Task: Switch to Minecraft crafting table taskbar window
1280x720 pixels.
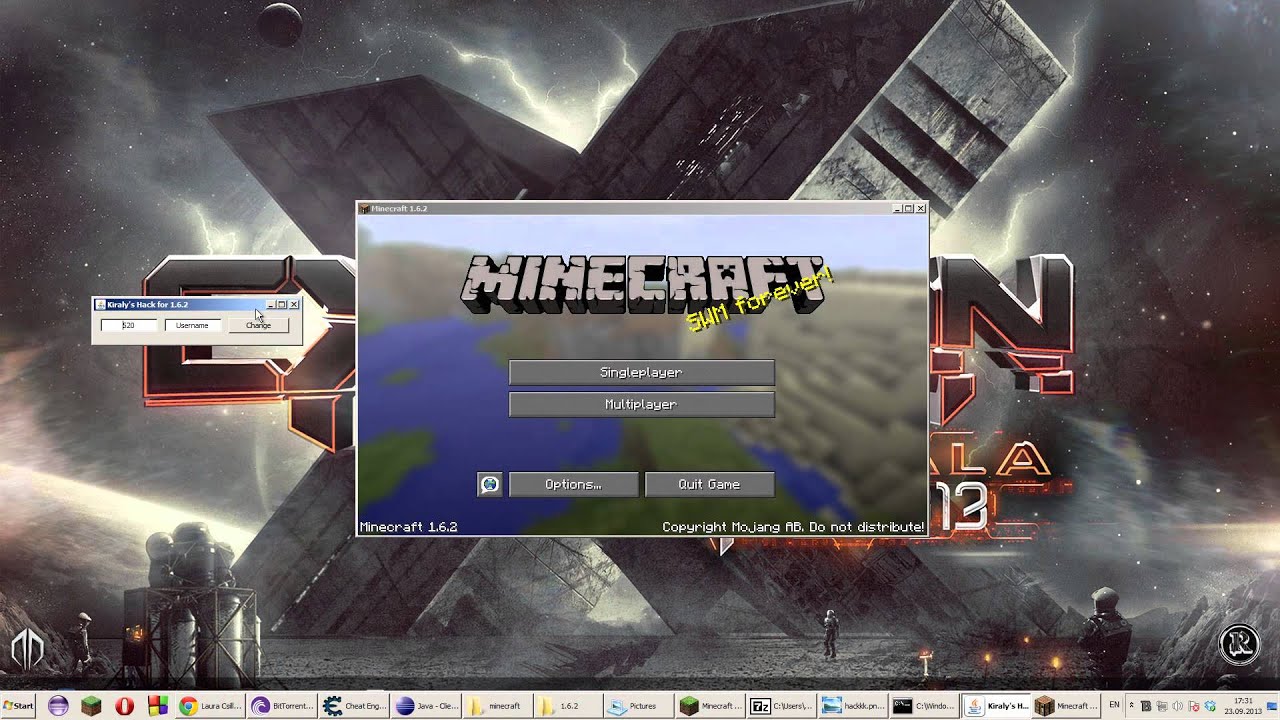Action: (x=1066, y=705)
